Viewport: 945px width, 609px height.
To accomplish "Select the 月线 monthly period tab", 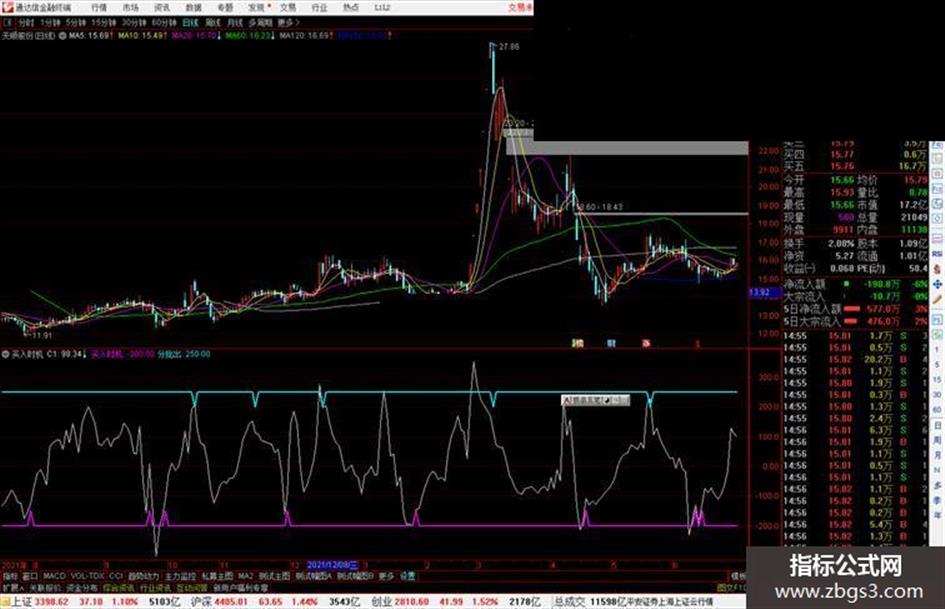I will click(234, 22).
